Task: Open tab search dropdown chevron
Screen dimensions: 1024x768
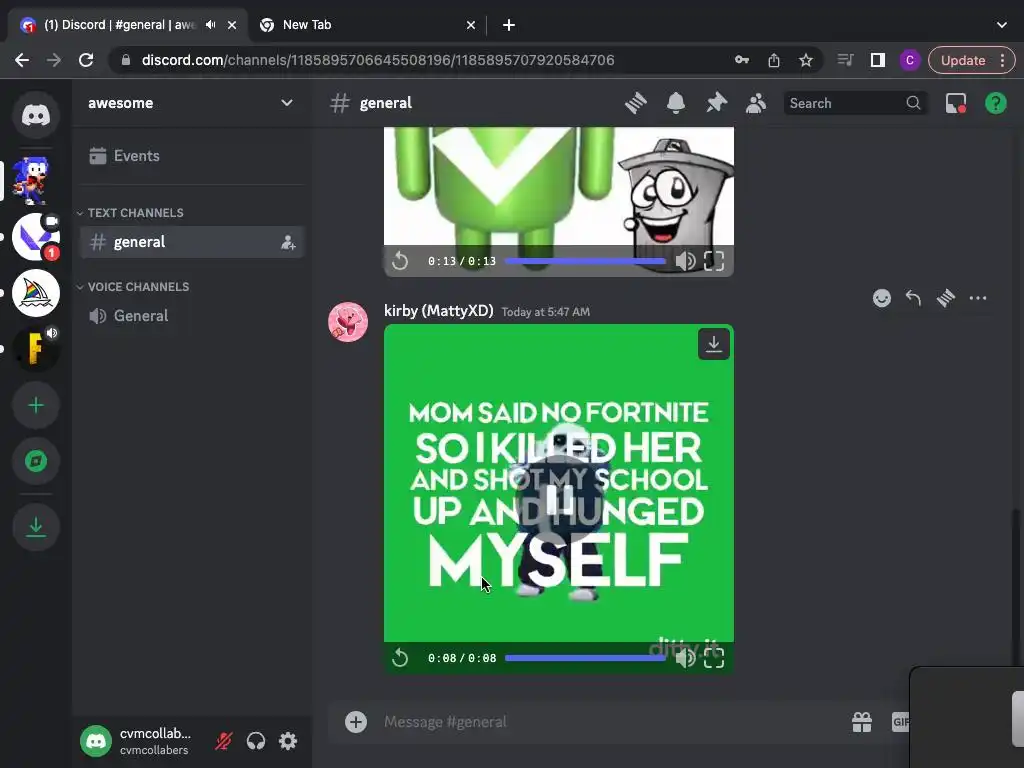Action: tap(1002, 25)
